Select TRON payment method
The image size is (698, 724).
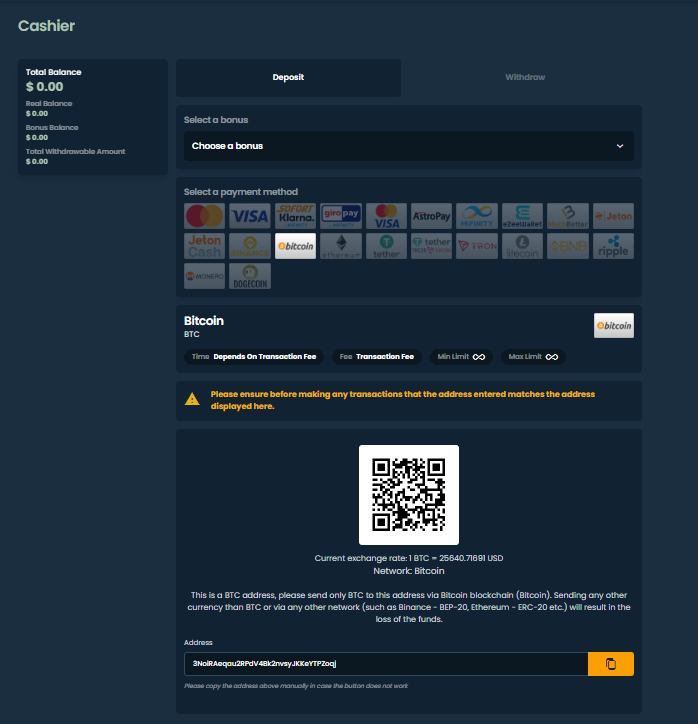[477, 246]
